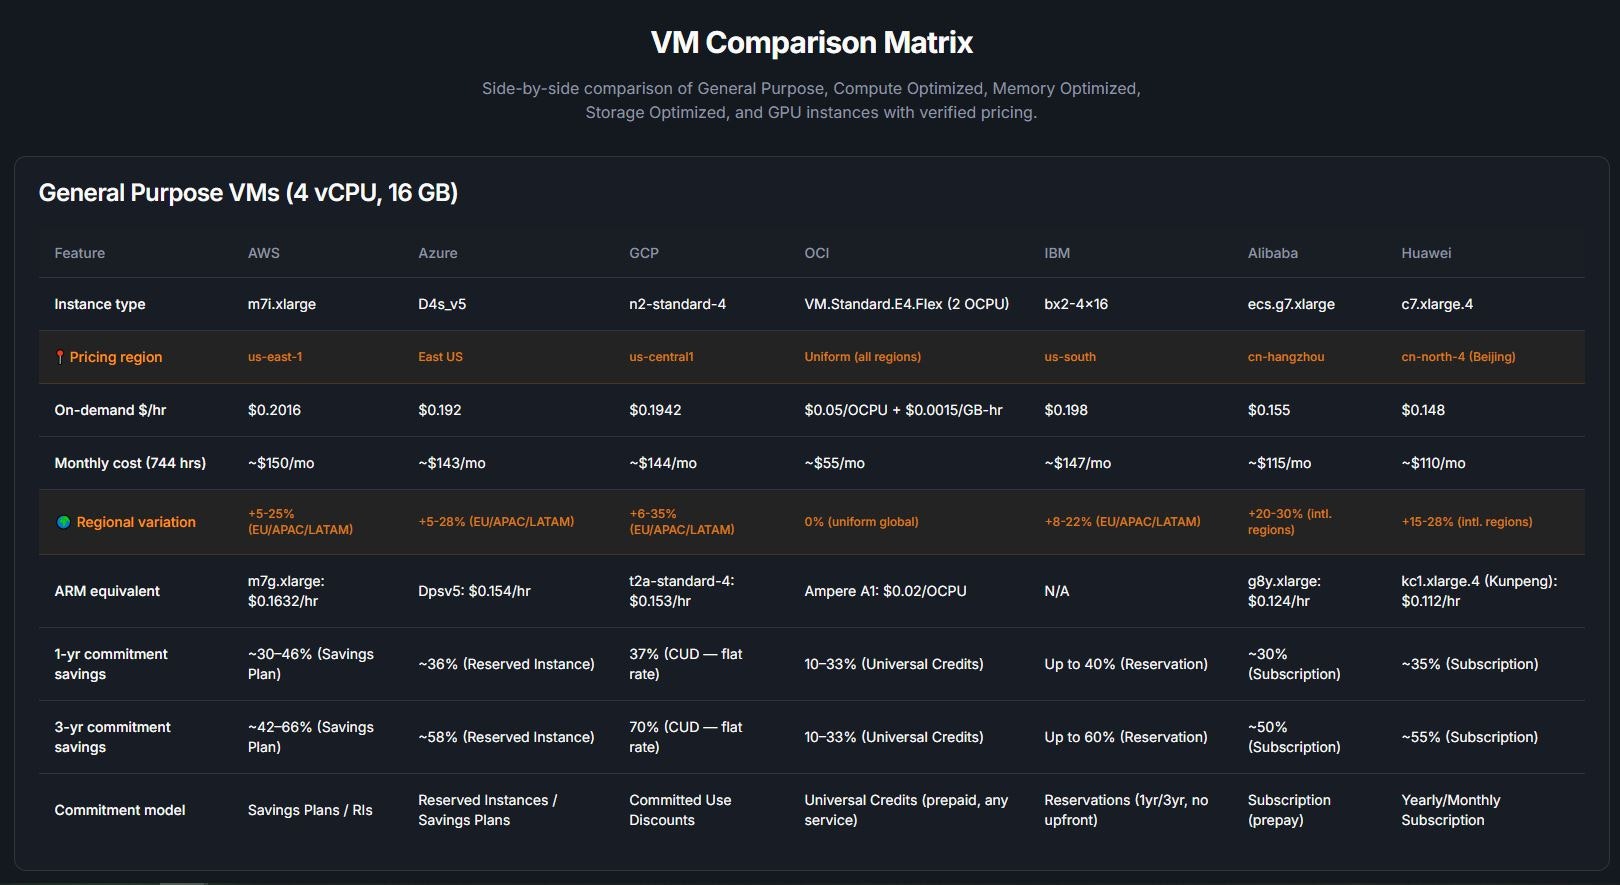1620x885 pixels.
Task: Select the 'bx2-4×16' cell
Action: pyautogui.click(x=1076, y=304)
